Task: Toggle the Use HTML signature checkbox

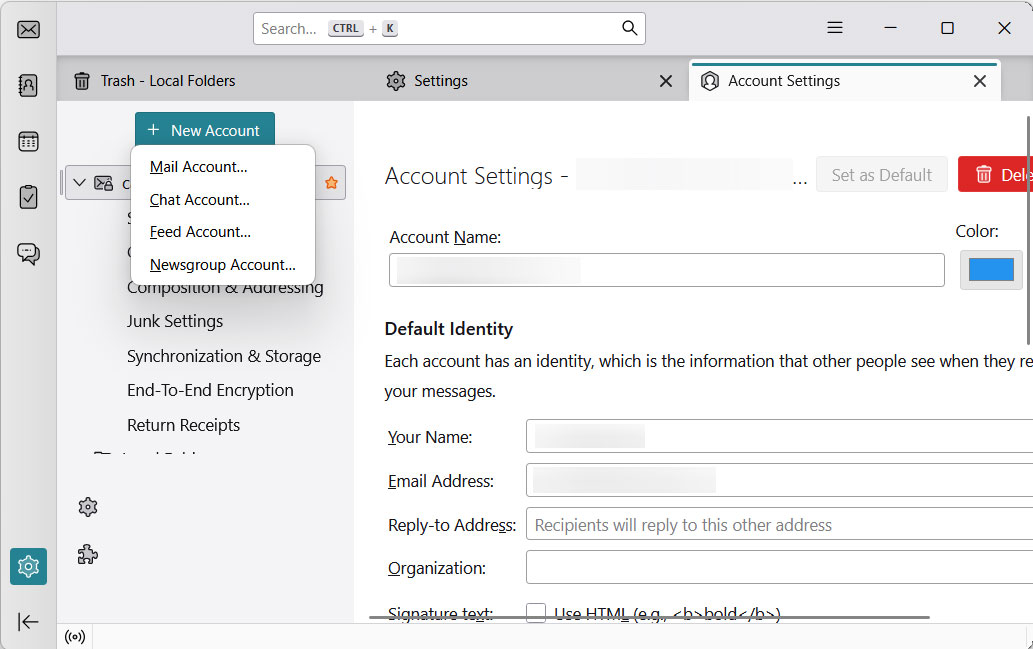Action: [x=536, y=613]
